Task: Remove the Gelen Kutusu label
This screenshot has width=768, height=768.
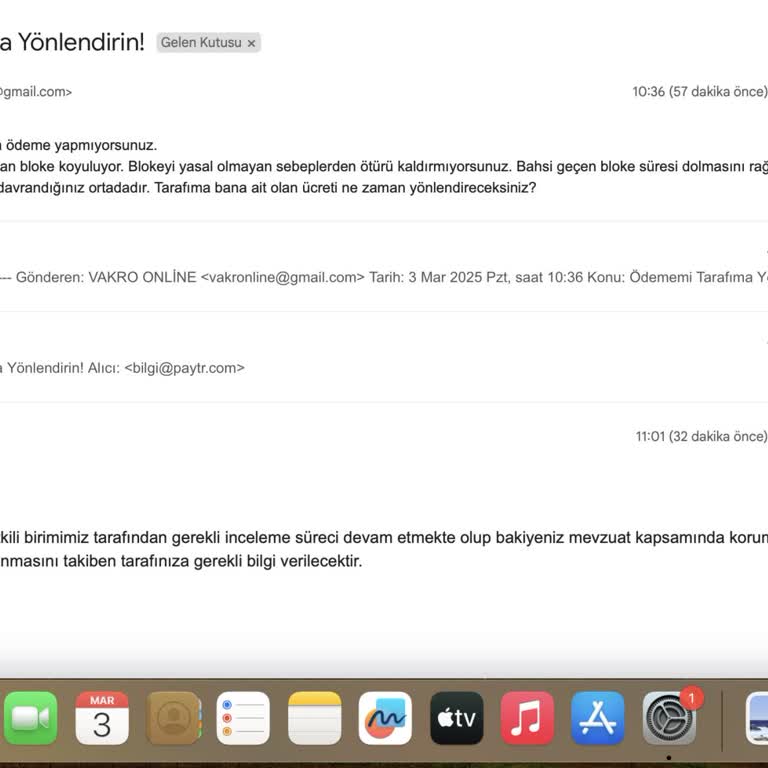Action: pos(251,43)
